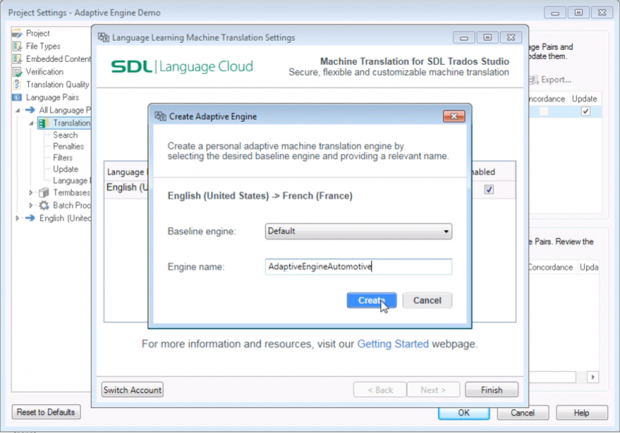
Task: Close the Create Adaptive Engine dialog
Action: point(453,116)
